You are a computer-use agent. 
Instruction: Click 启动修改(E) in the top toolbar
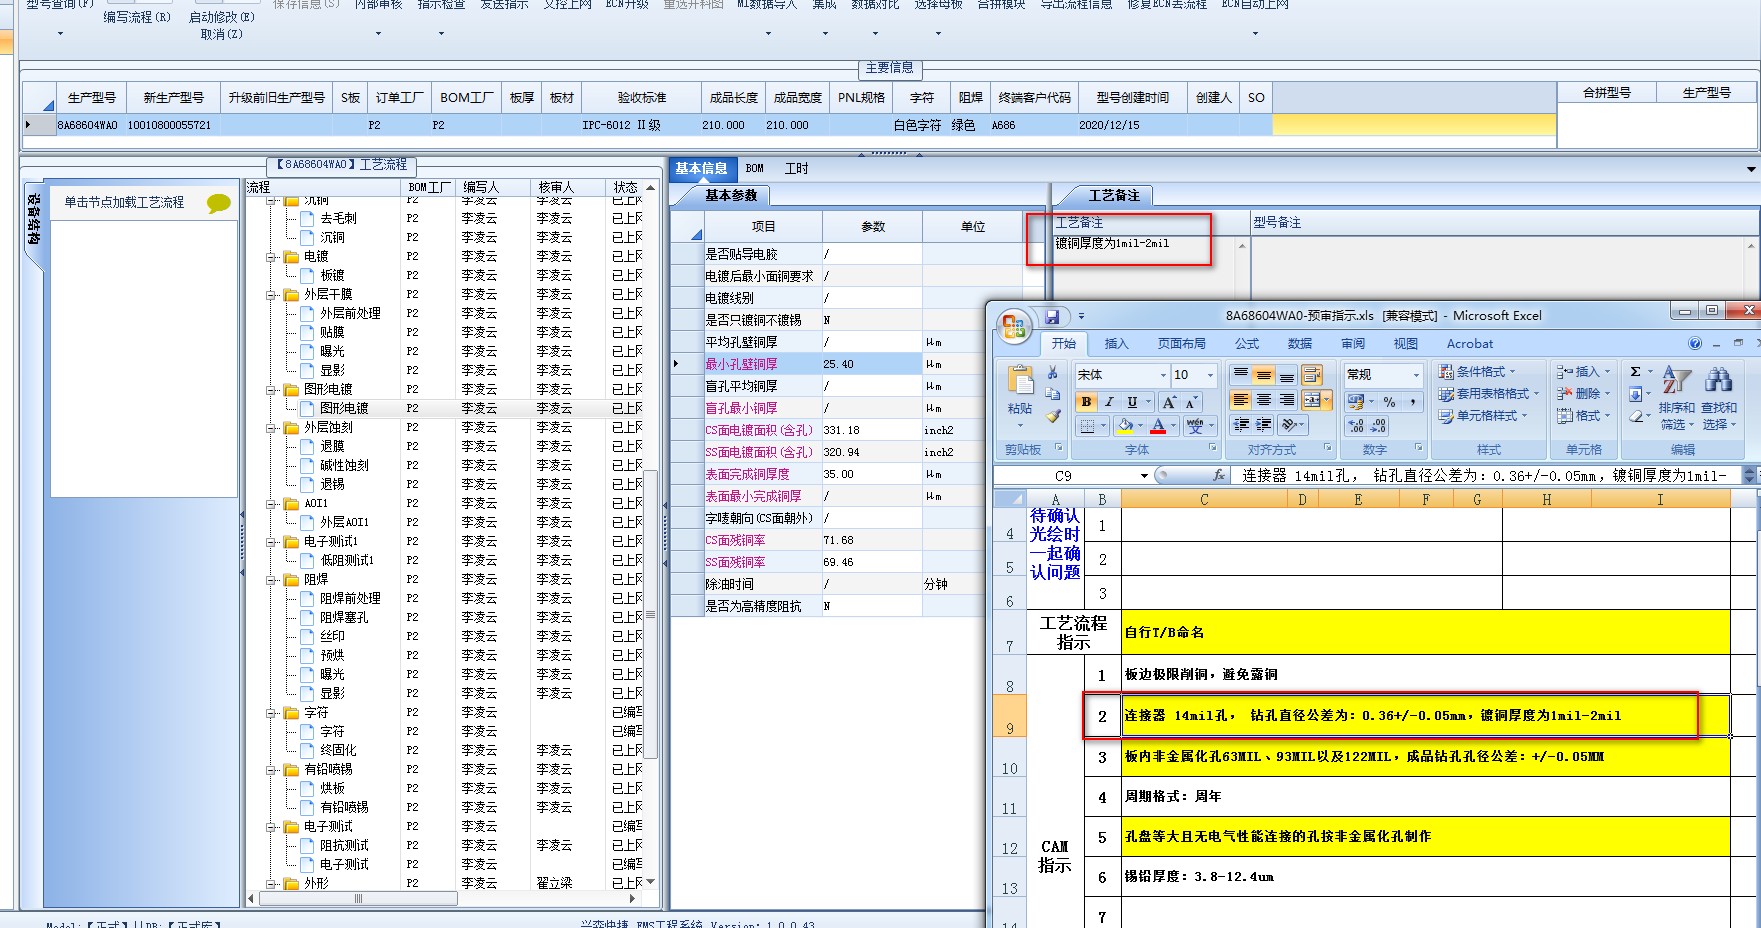222,17
